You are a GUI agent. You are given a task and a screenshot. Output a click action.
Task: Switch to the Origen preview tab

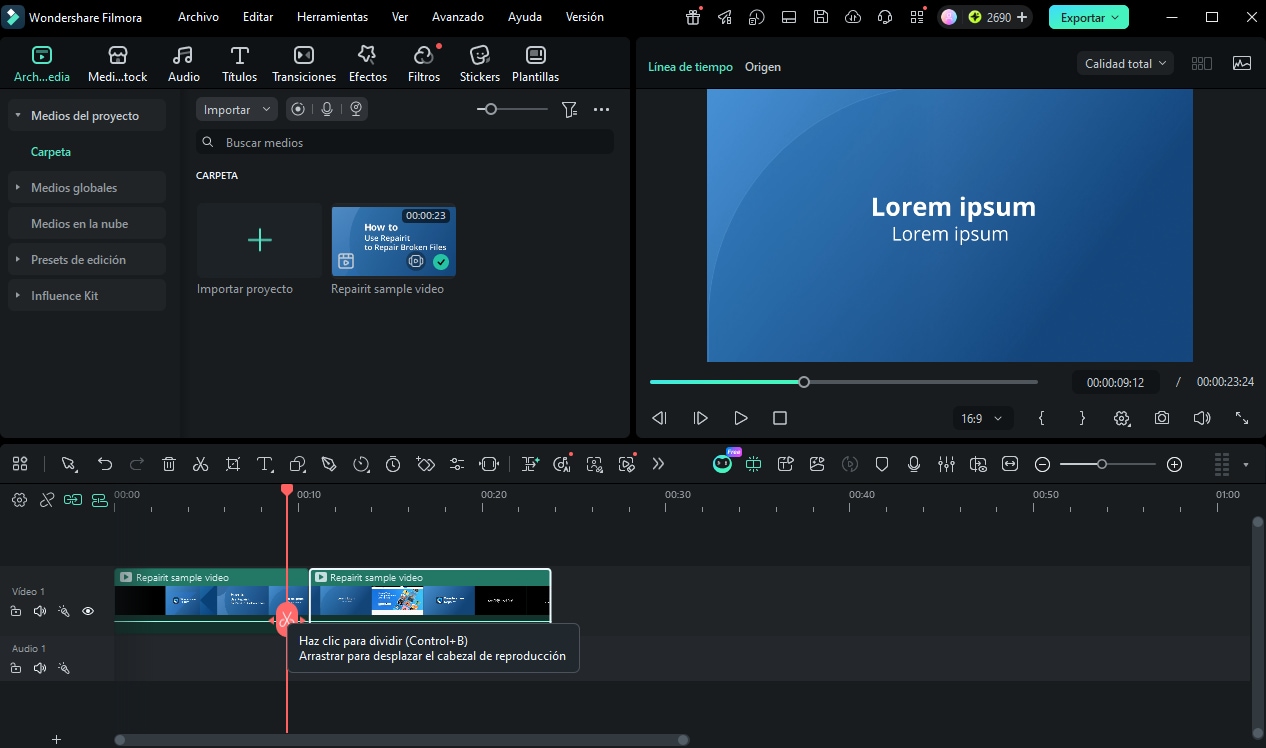coord(763,67)
